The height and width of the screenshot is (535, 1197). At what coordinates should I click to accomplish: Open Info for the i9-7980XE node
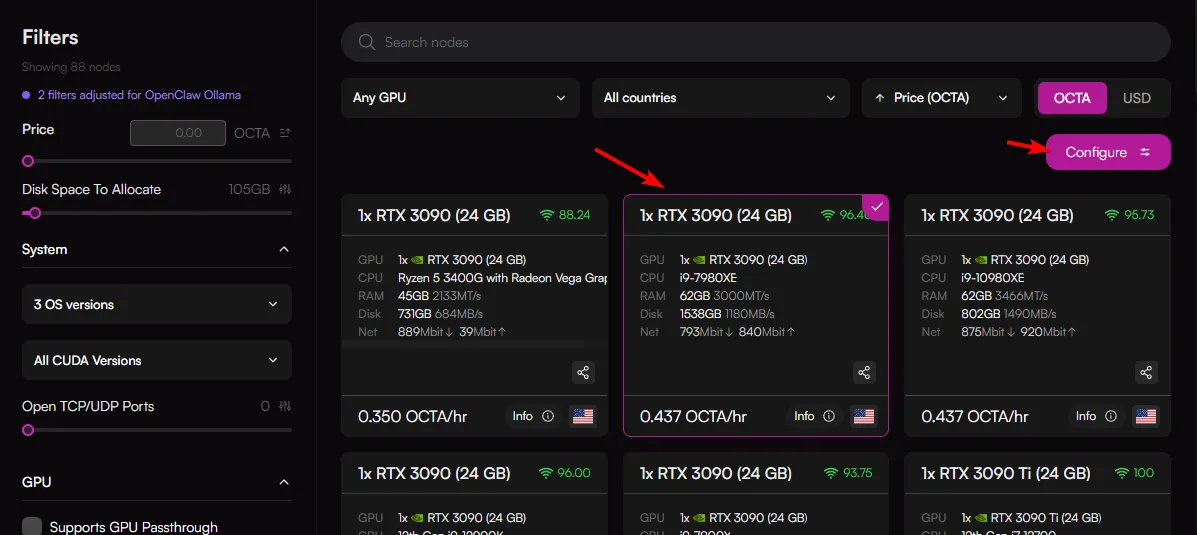pyautogui.click(x=814, y=416)
